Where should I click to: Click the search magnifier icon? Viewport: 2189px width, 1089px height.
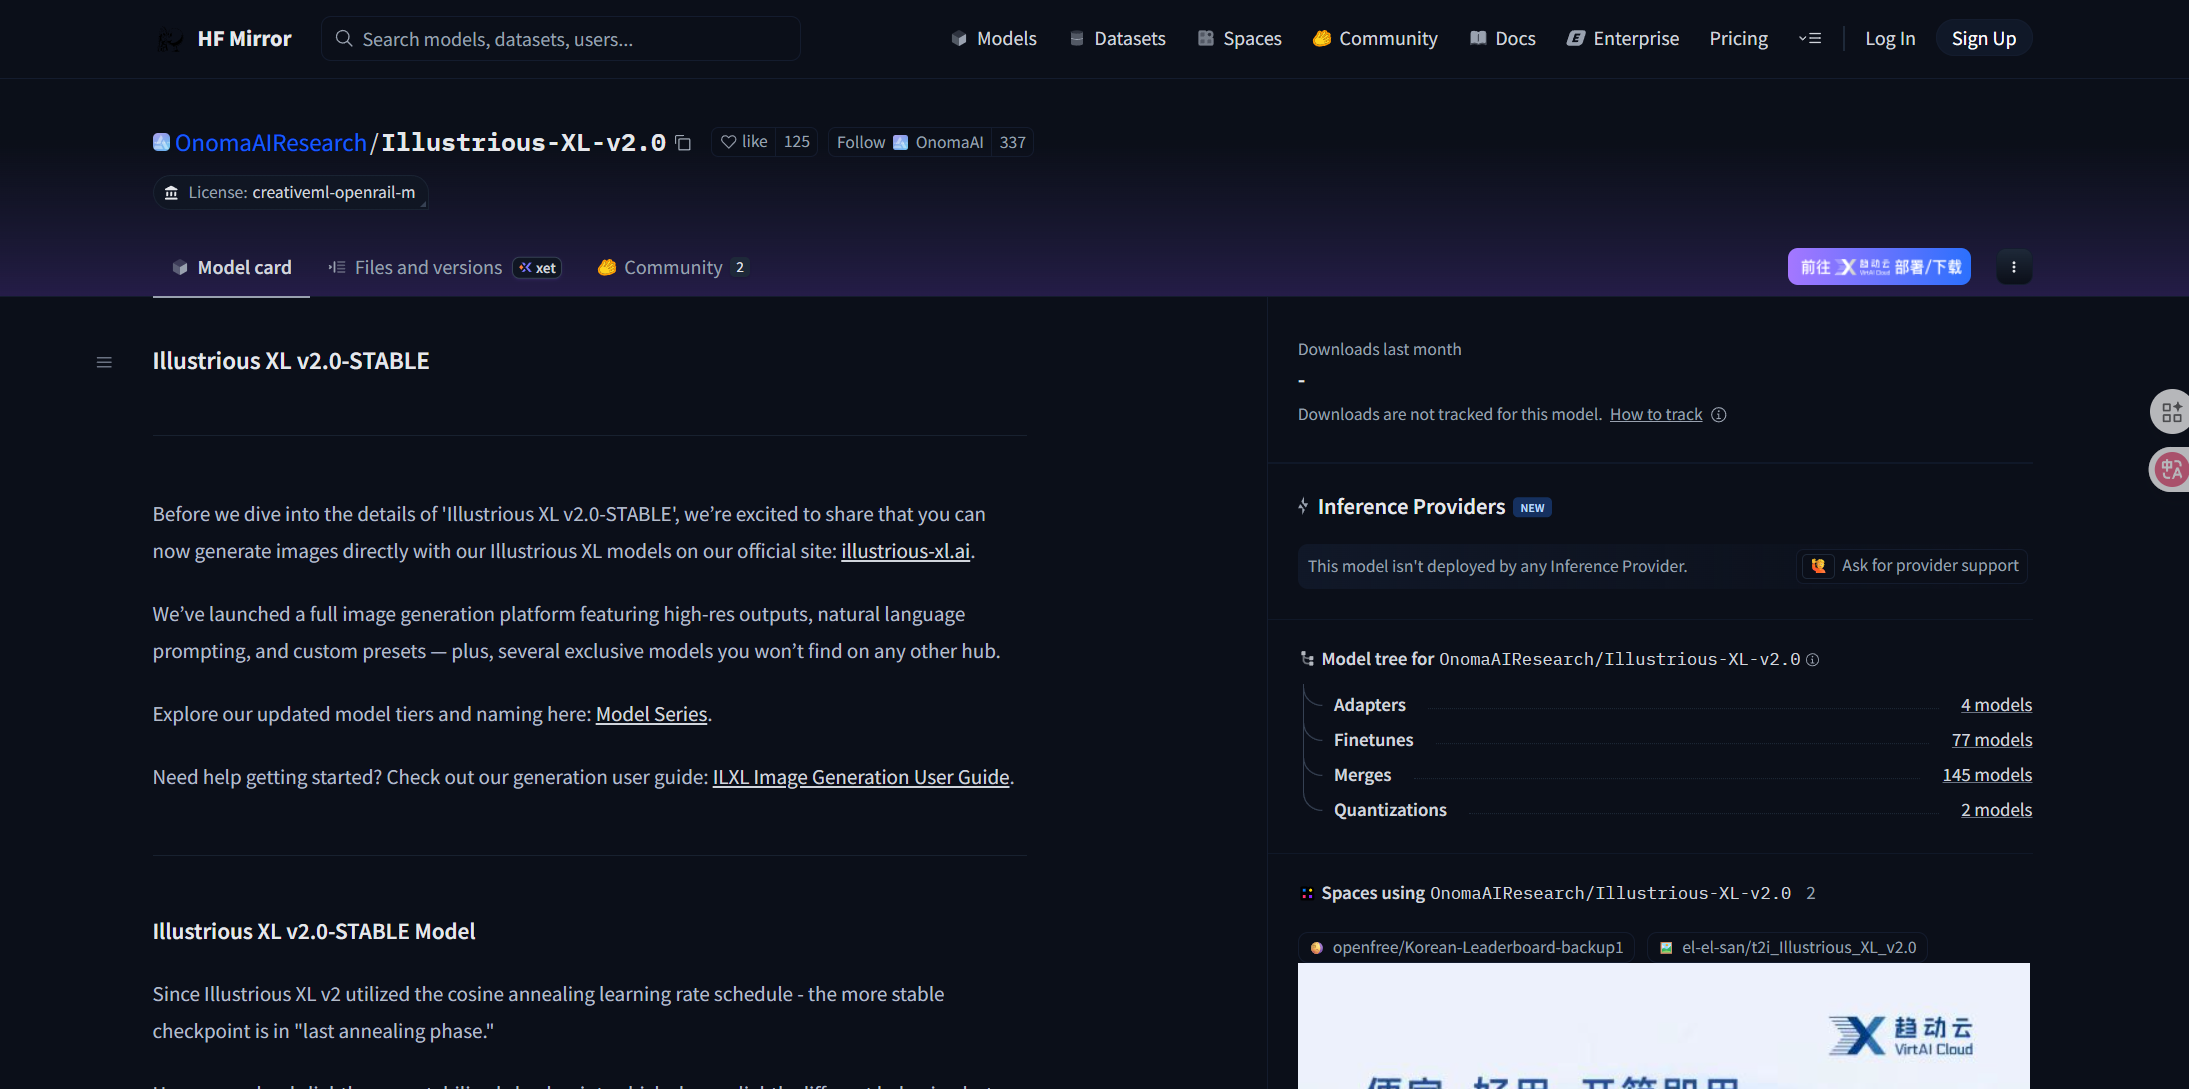tap(344, 39)
